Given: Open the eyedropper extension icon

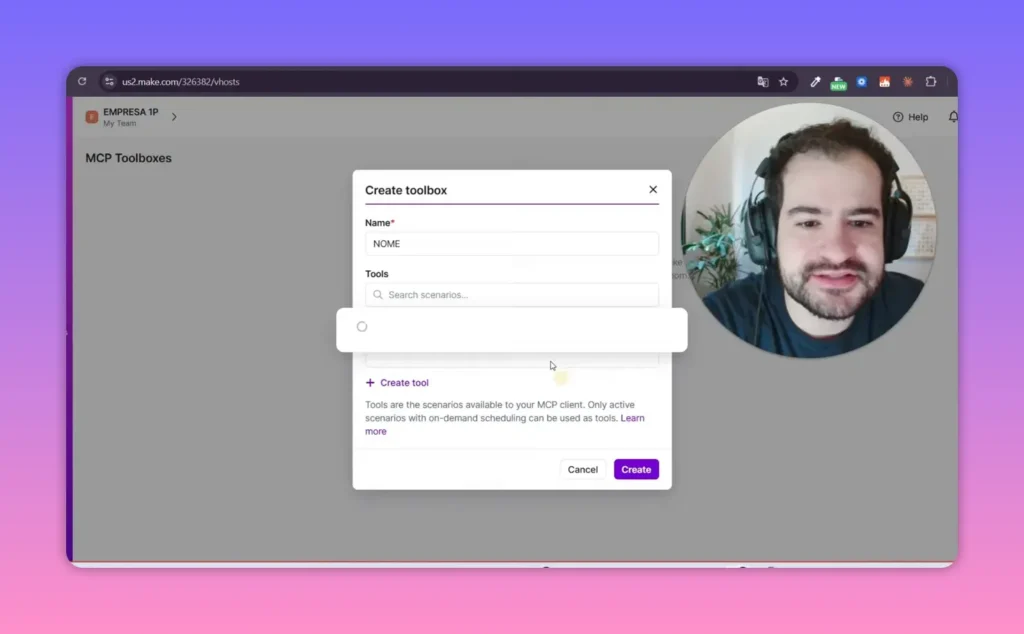Looking at the screenshot, I should click(815, 82).
